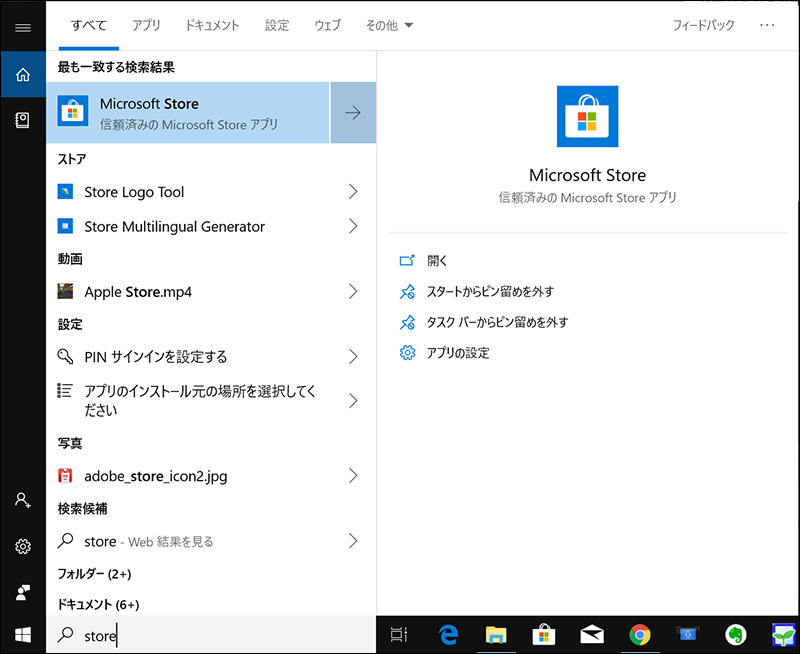Click the rightmost plant icon on taskbar
The image size is (800, 654).
pyautogui.click(x=784, y=635)
